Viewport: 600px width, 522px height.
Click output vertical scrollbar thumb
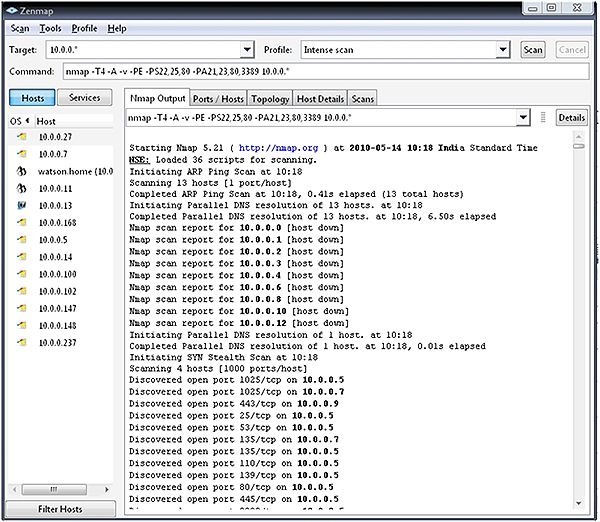click(579, 146)
